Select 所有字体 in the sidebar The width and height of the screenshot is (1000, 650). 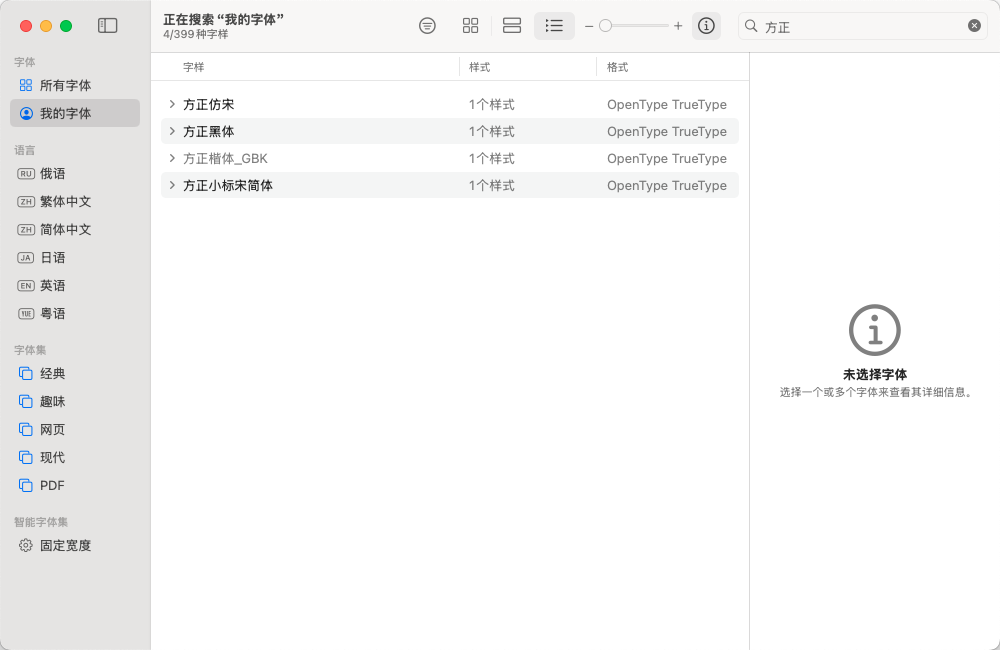65,85
